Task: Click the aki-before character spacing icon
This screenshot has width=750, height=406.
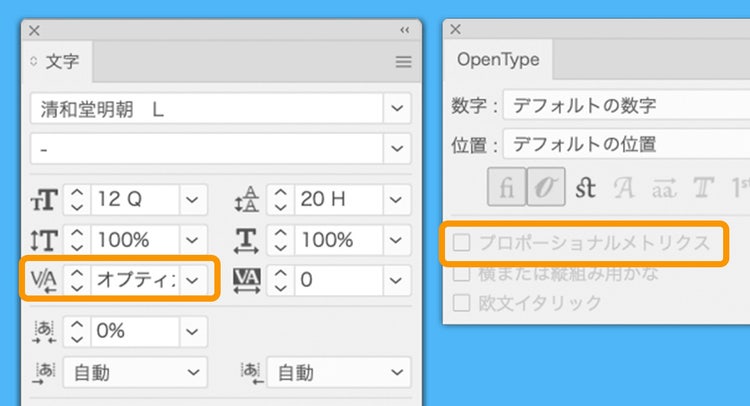Action: 45,373
